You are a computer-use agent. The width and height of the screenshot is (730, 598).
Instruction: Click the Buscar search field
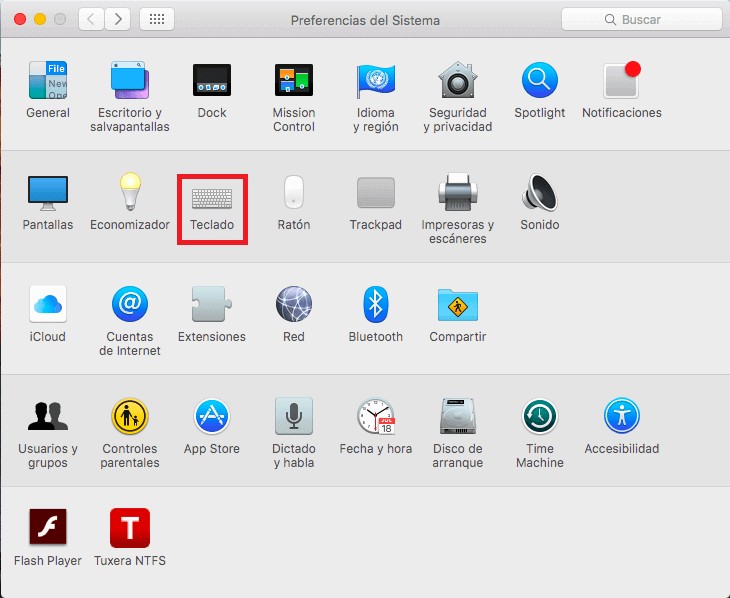point(642,20)
